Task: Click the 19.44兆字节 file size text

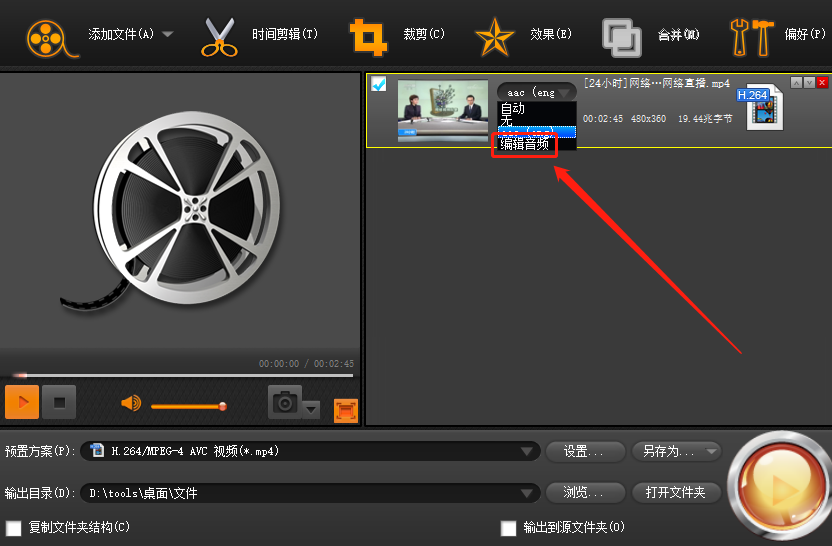Action: coord(705,119)
